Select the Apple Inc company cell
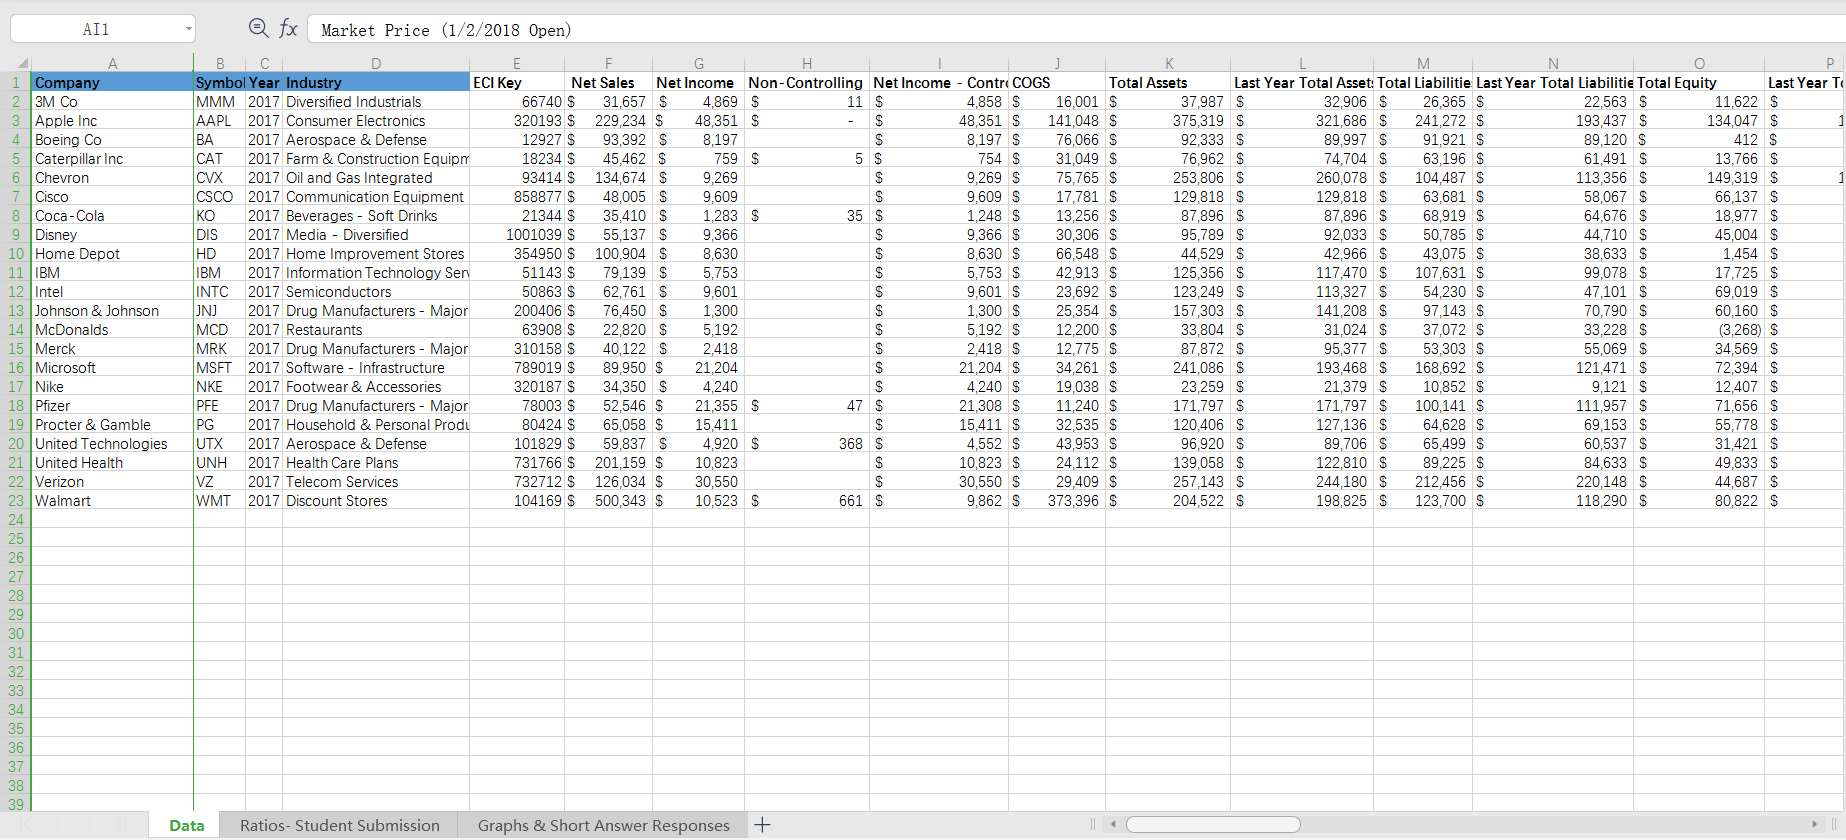This screenshot has height=840, width=1846. tap(112, 120)
